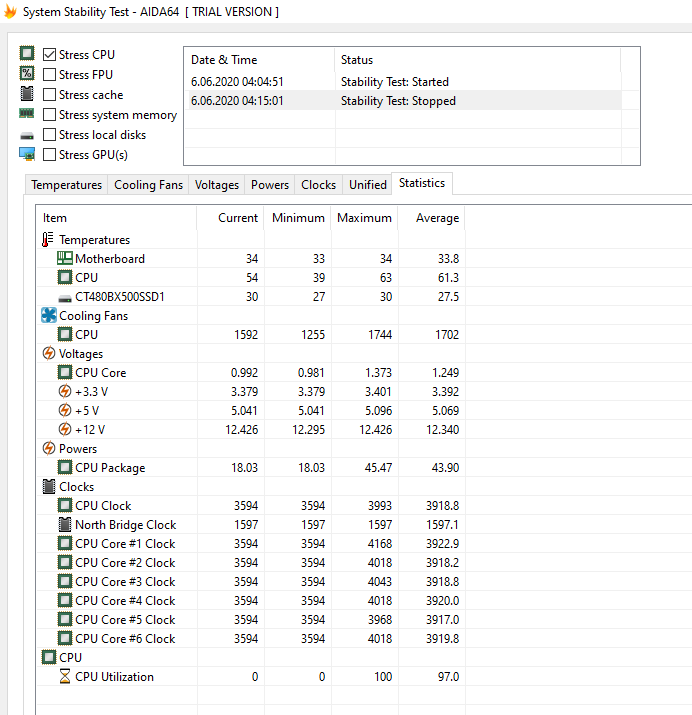Click the SSD drive icon for CT480BX500SSD1
Image resolution: width=692 pixels, height=715 pixels.
pyautogui.click(x=65, y=299)
